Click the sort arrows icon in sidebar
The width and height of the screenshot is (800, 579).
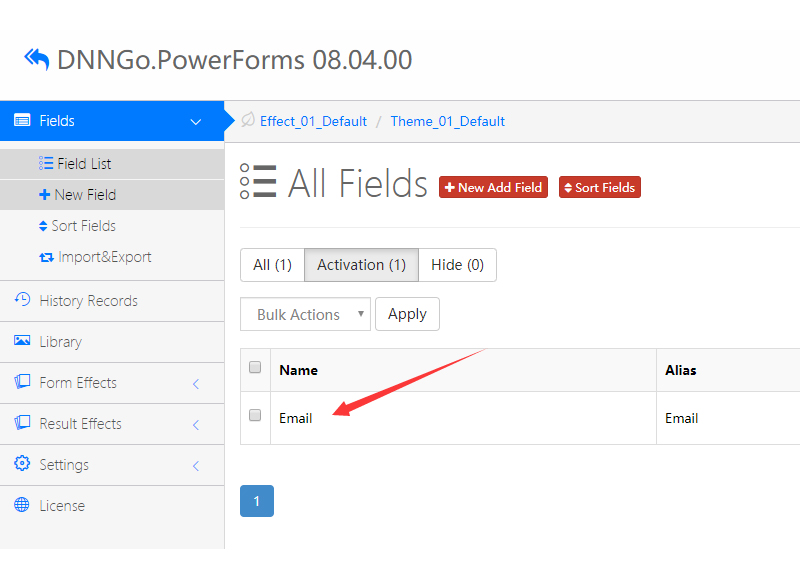43,226
